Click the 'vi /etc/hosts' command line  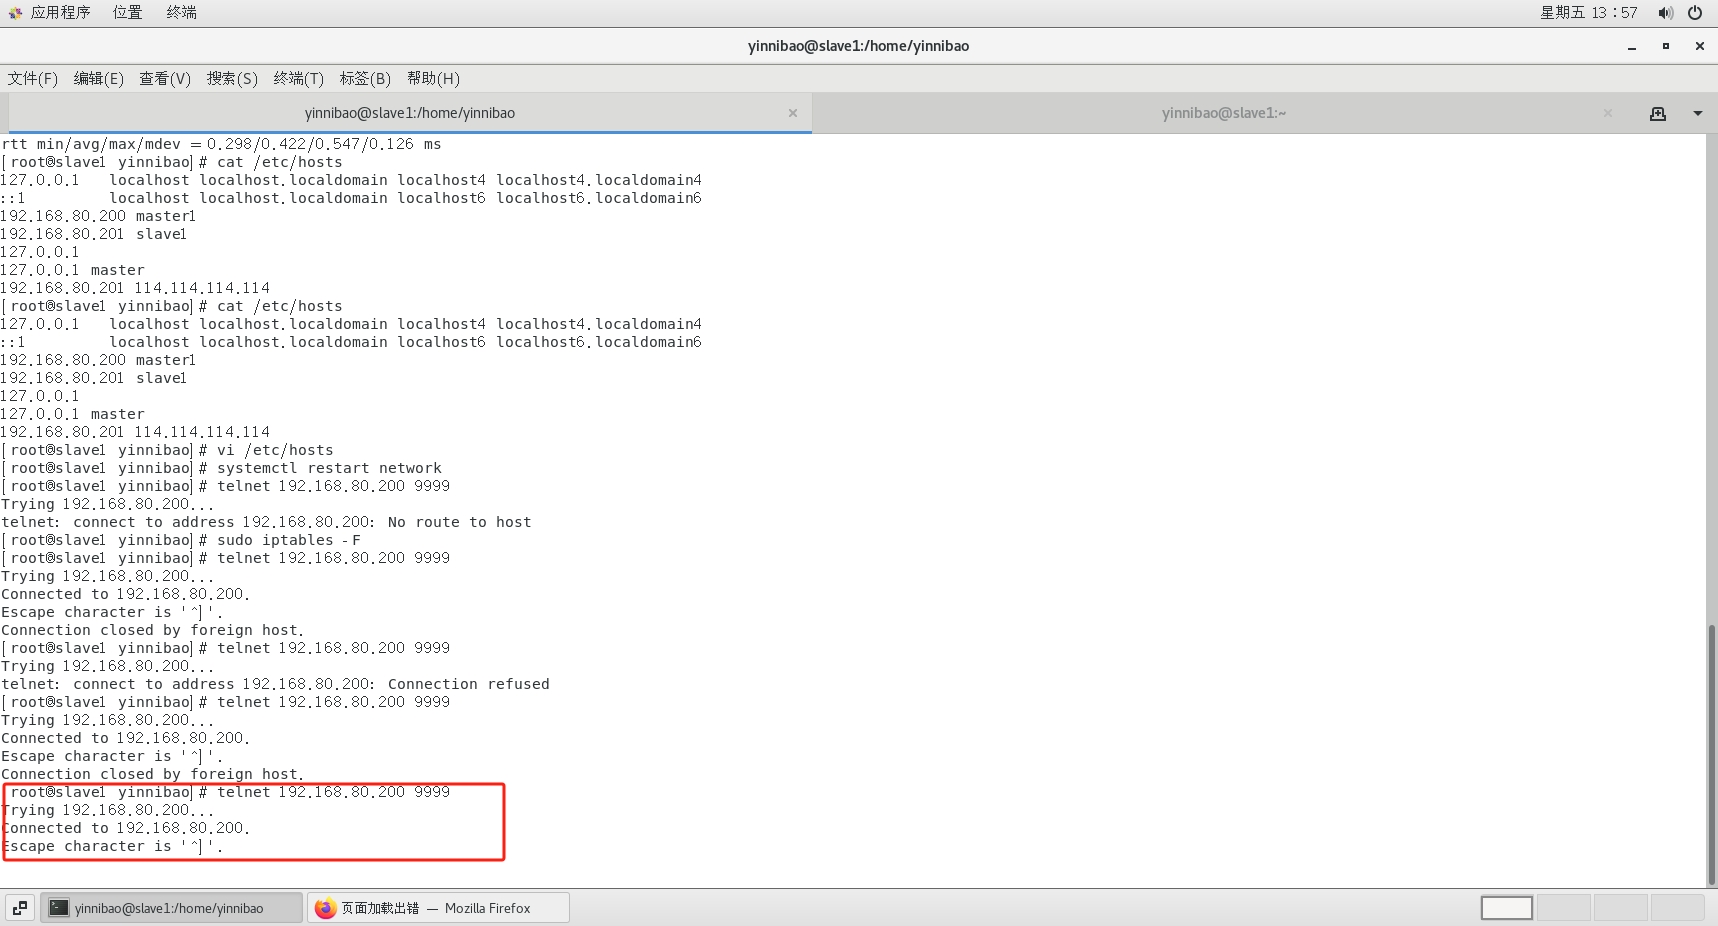[167, 450]
